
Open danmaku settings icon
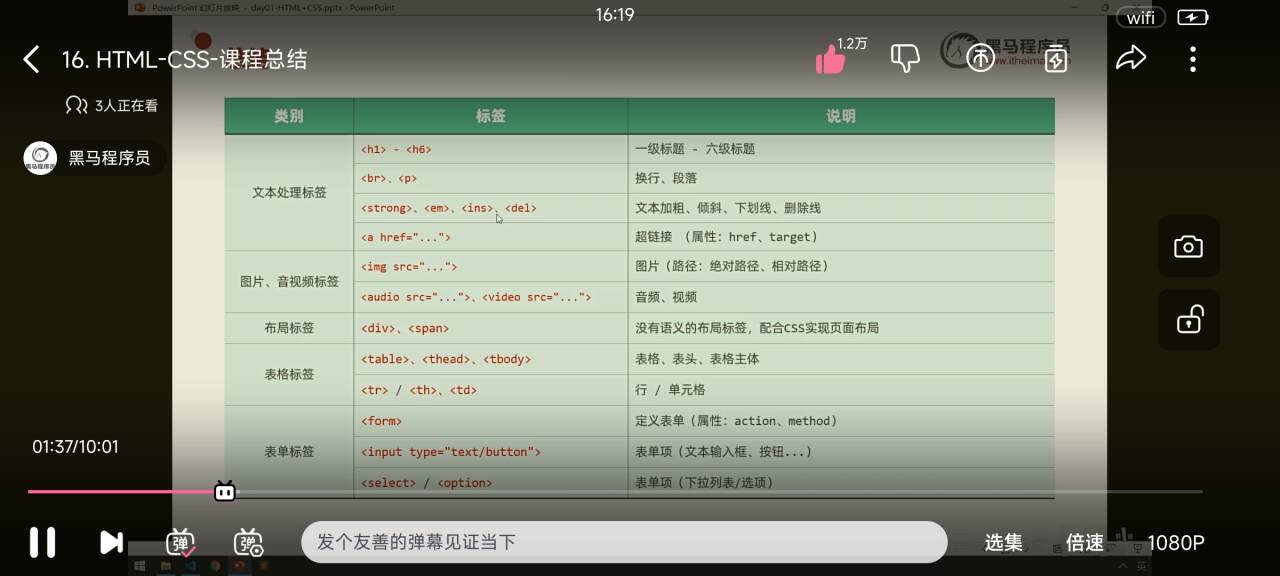coord(248,542)
